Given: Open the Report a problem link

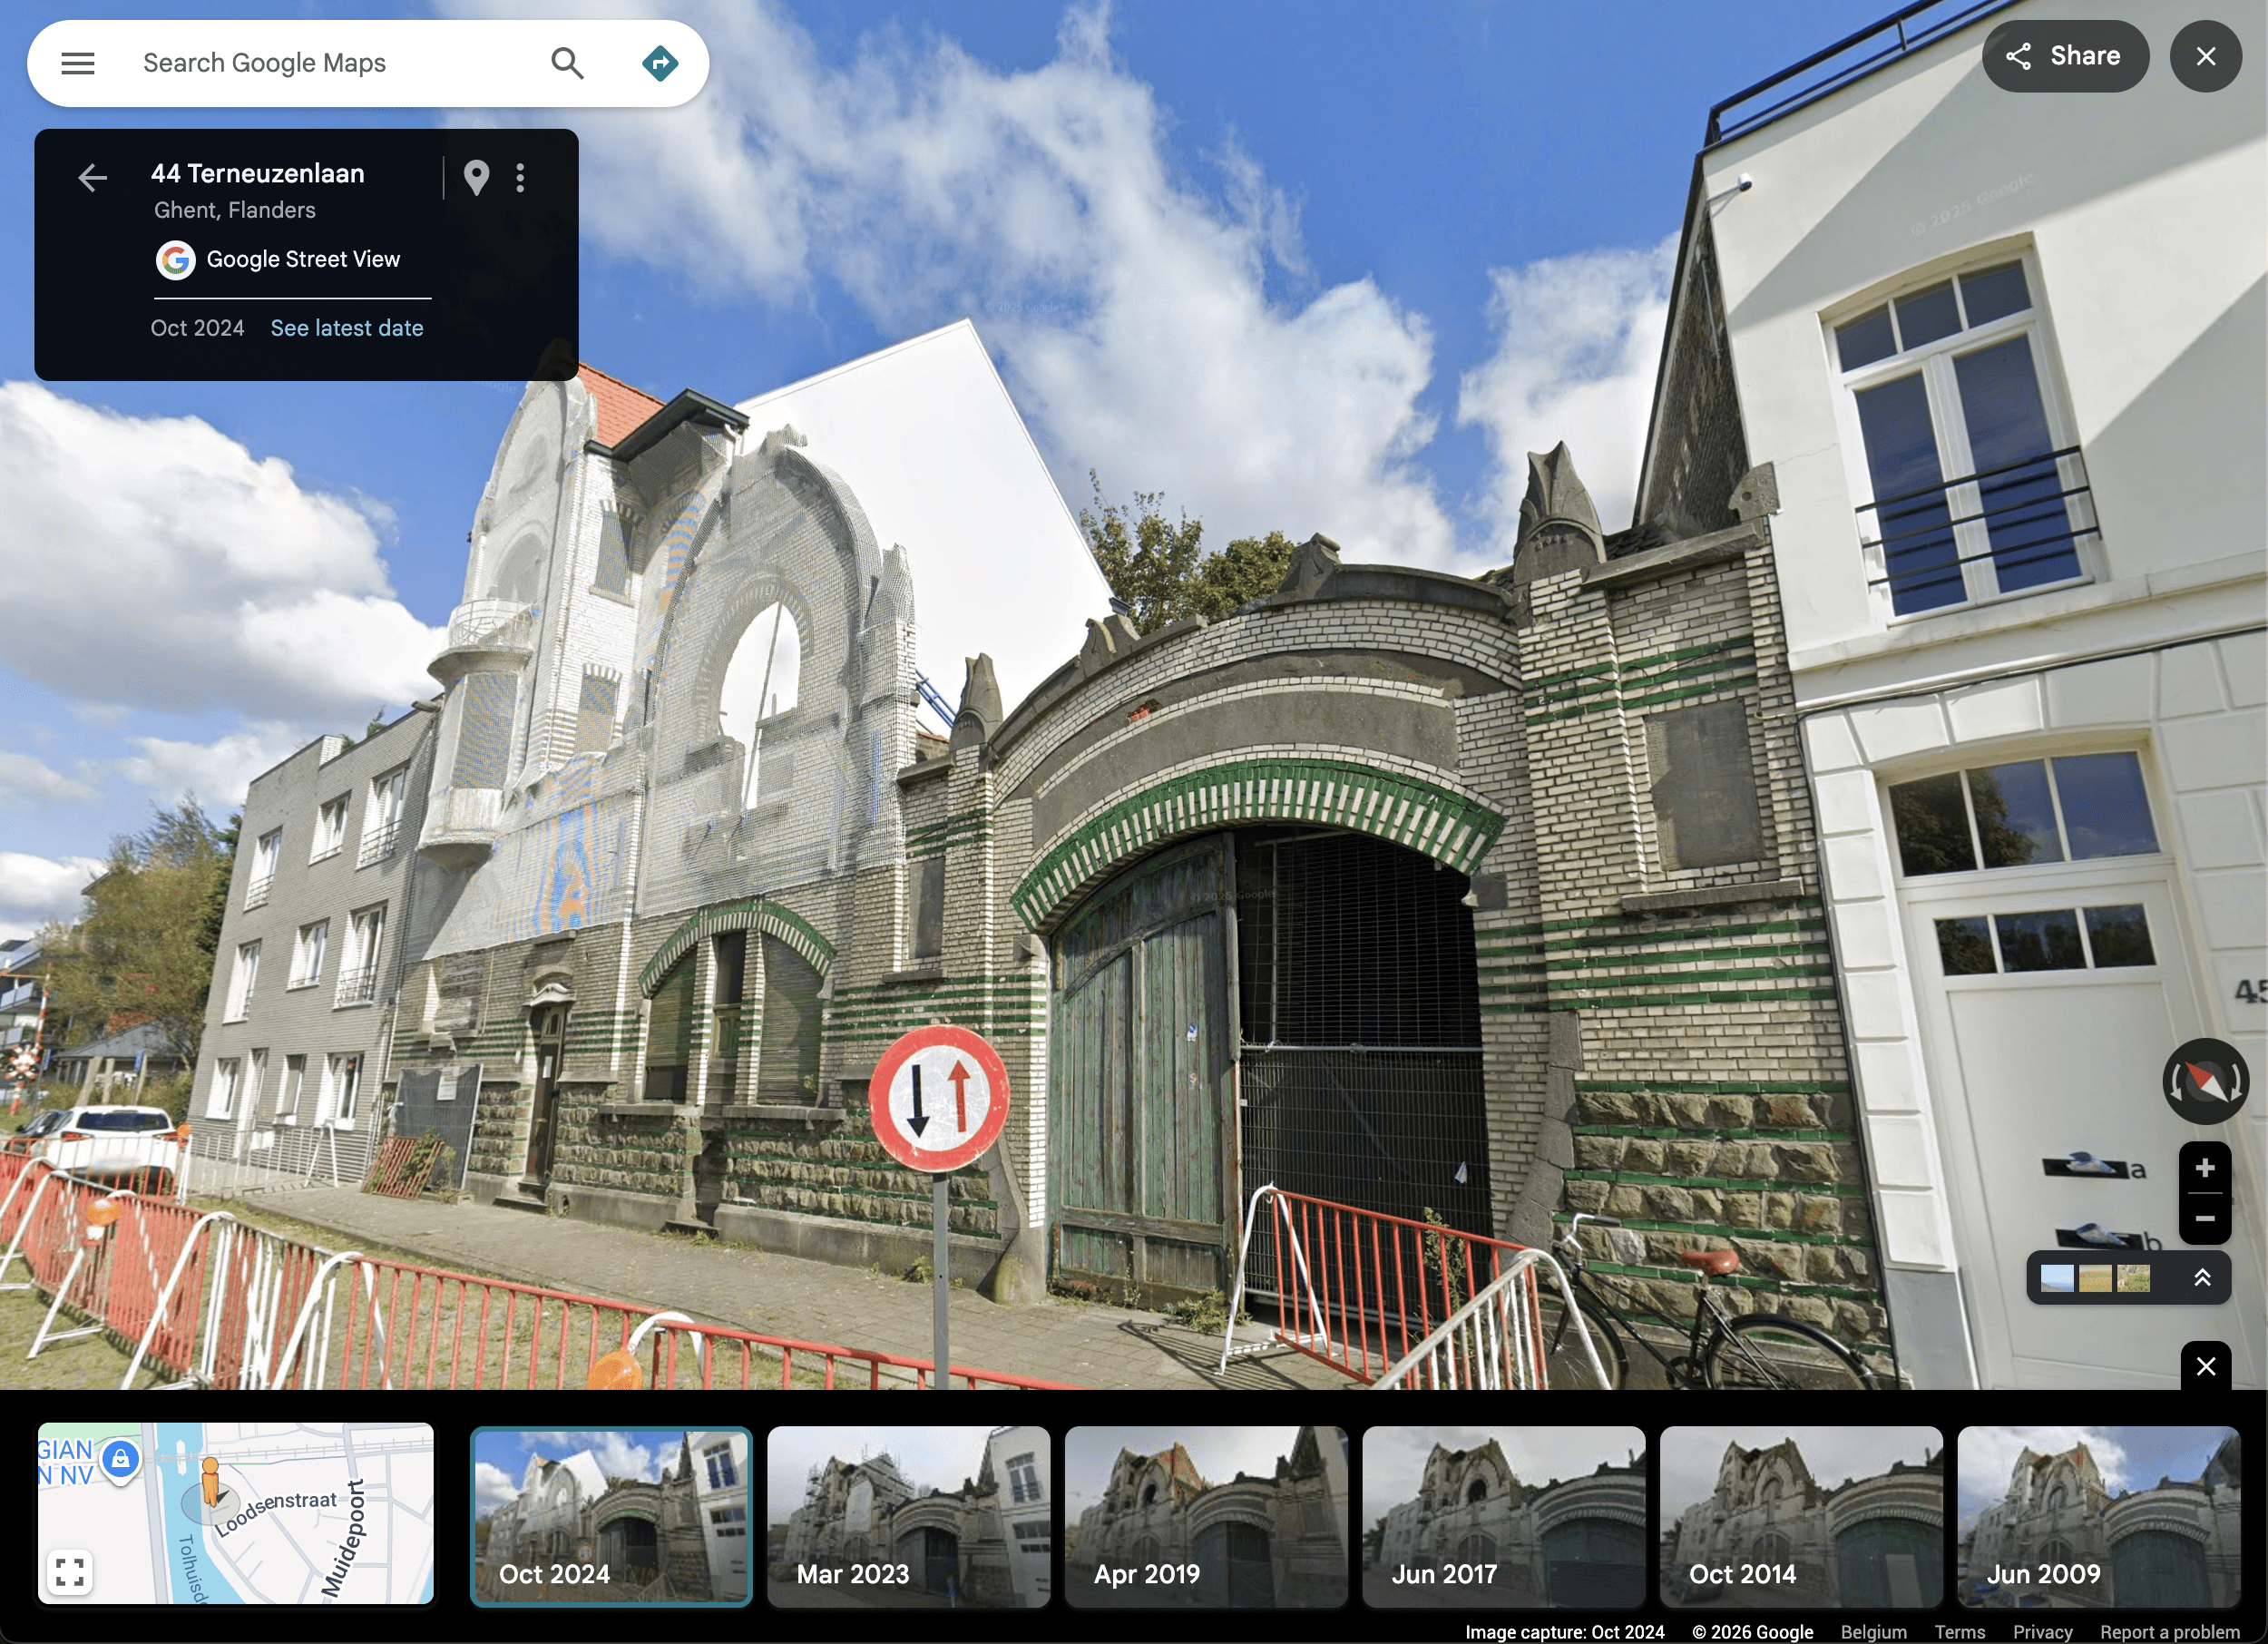Looking at the screenshot, I should tap(2169, 1632).
